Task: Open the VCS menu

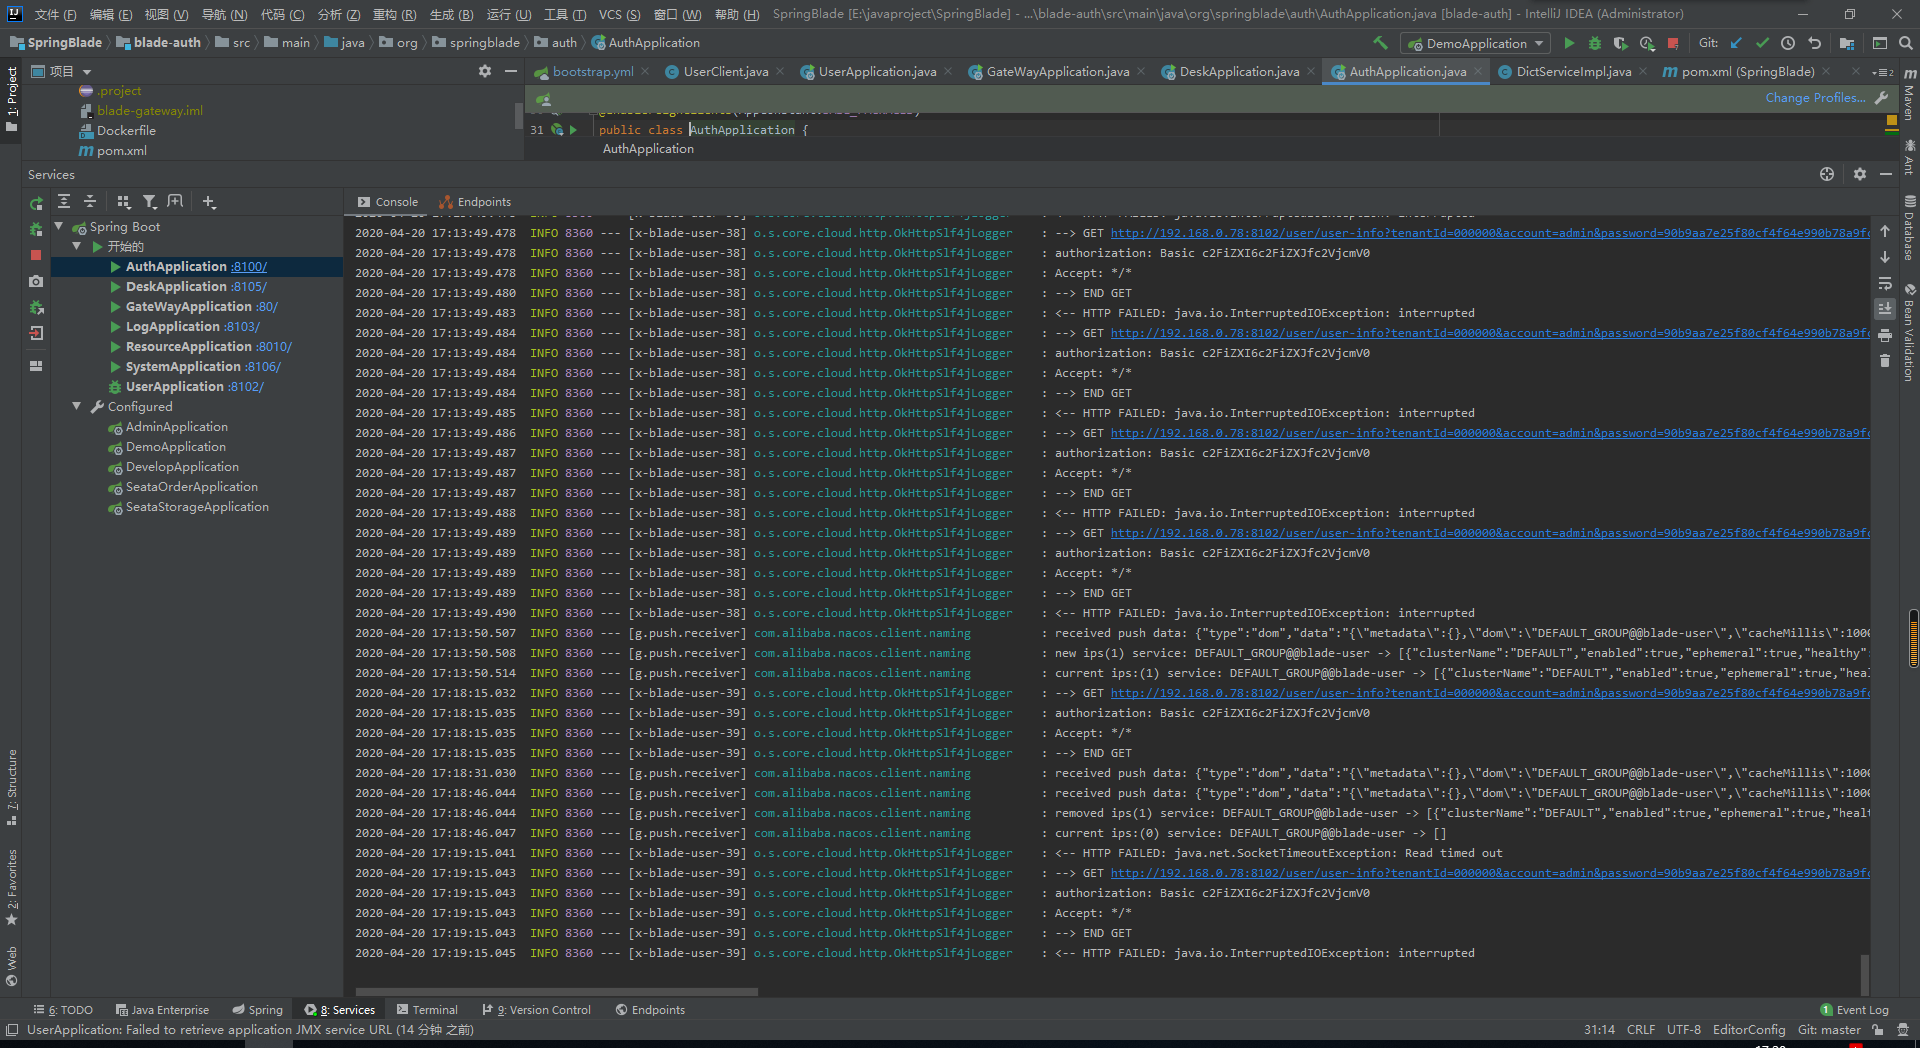Action: (619, 14)
